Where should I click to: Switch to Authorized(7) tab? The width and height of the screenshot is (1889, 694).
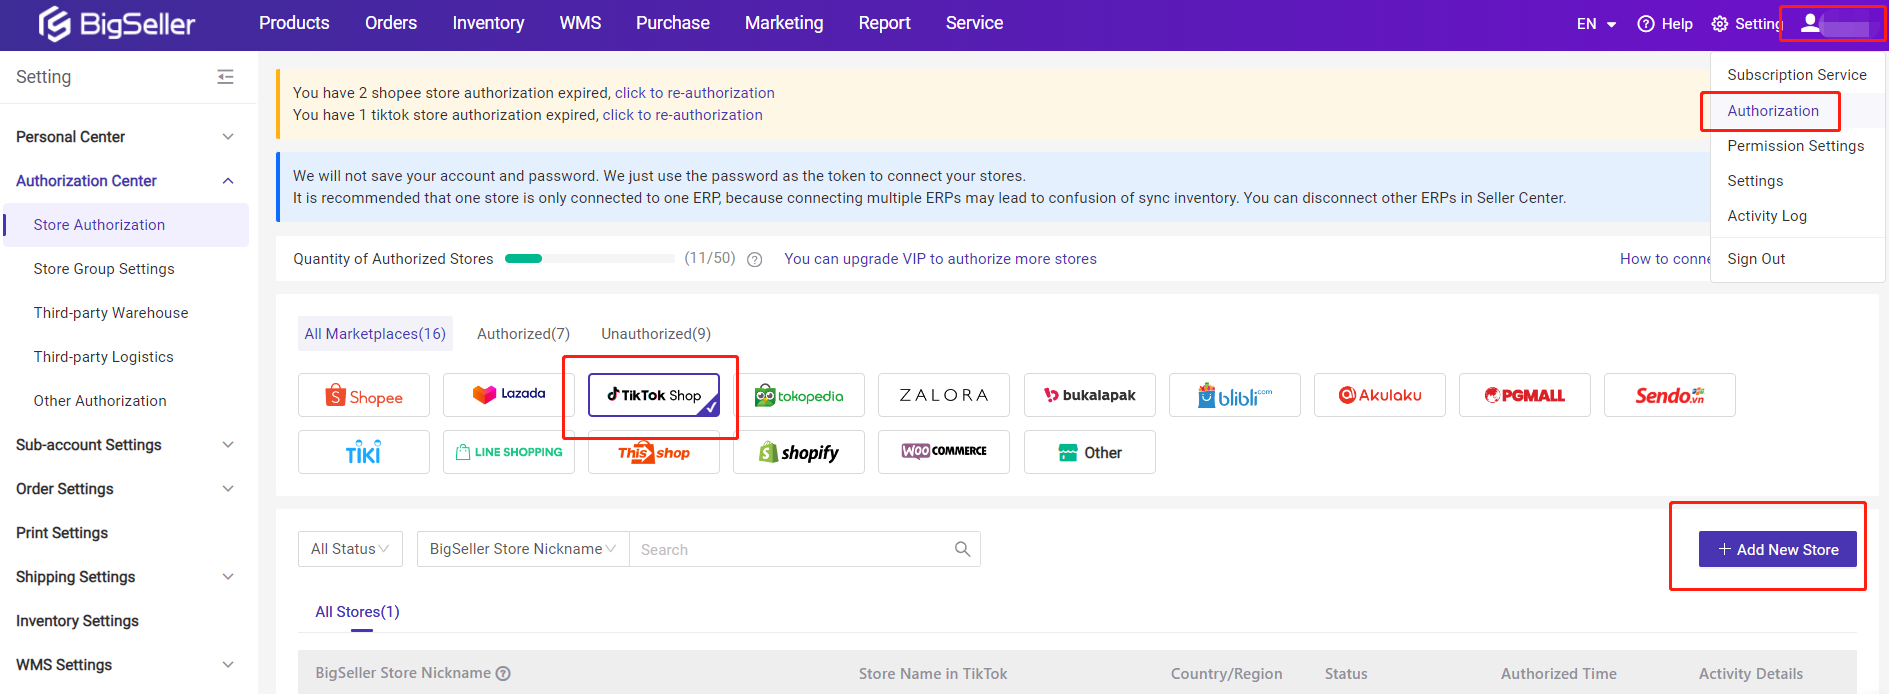[523, 334]
